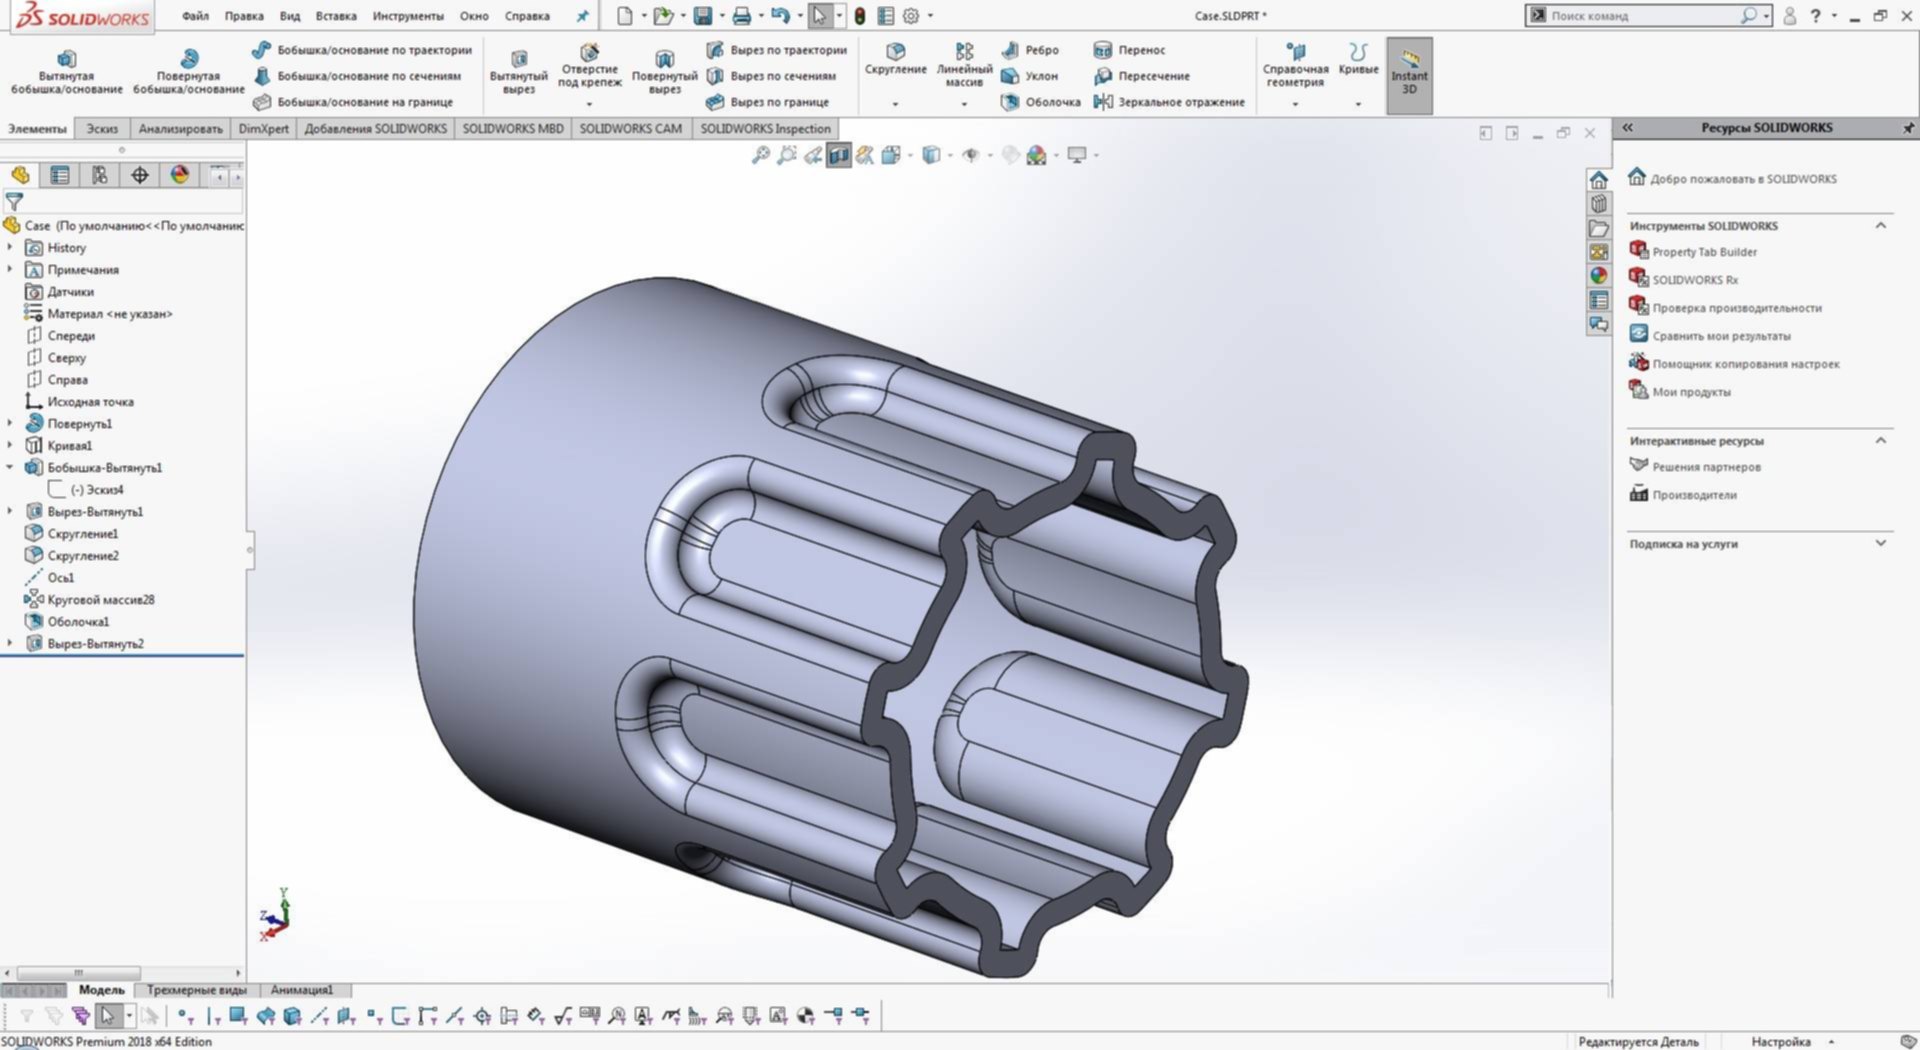The height and width of the screenshot is (1050, 1920).
Task: Open PropertyManager tab icon in left panel
Action: click(x=60, y=175)
